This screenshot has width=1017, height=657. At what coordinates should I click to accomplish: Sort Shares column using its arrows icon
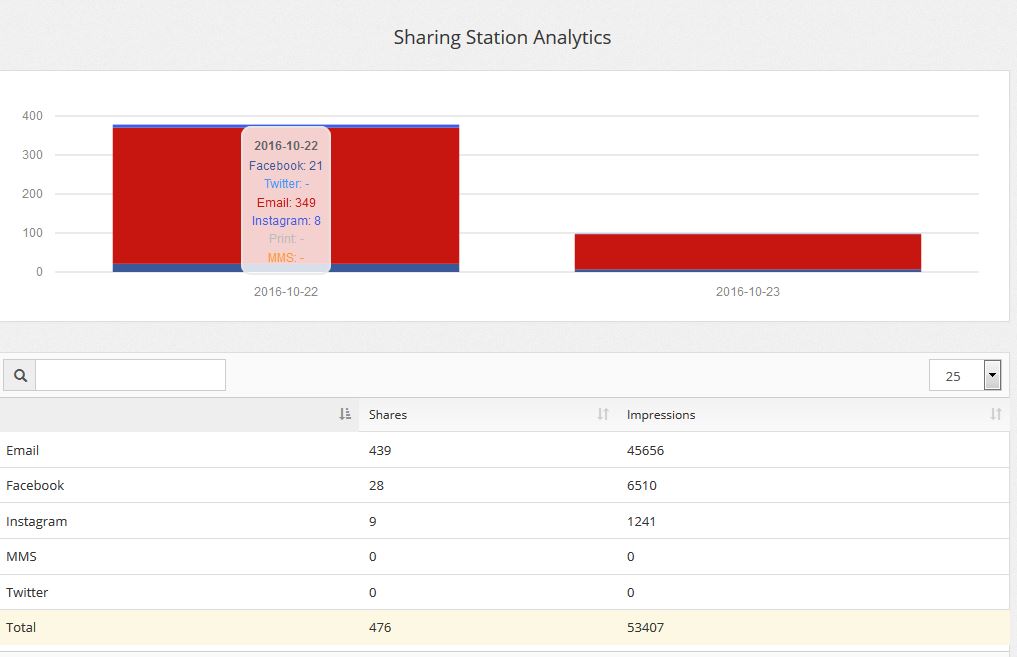tap(603, 414)
